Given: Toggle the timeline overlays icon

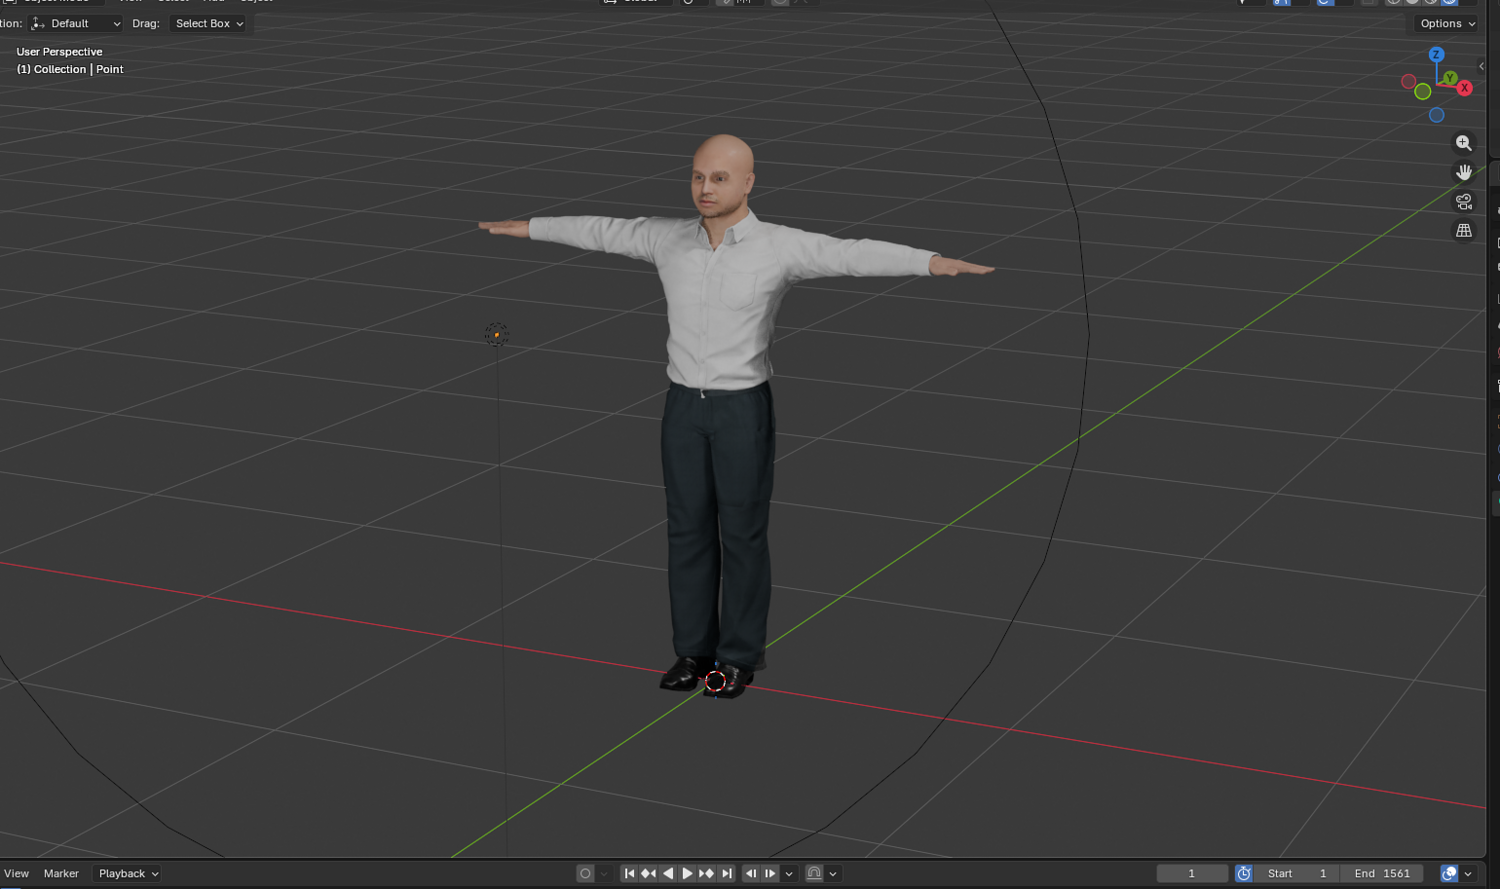Looking at the screenshot, I should [x=1449, y=873].
